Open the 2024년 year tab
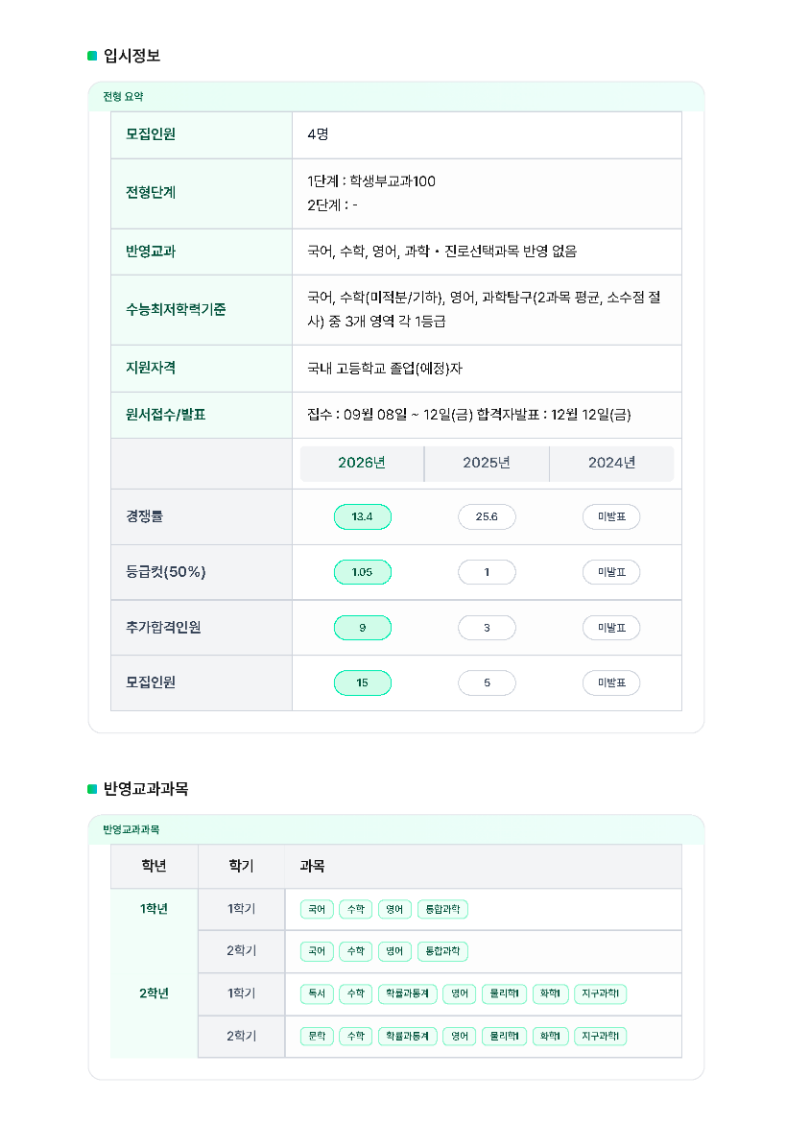 (x=611, y=463)
